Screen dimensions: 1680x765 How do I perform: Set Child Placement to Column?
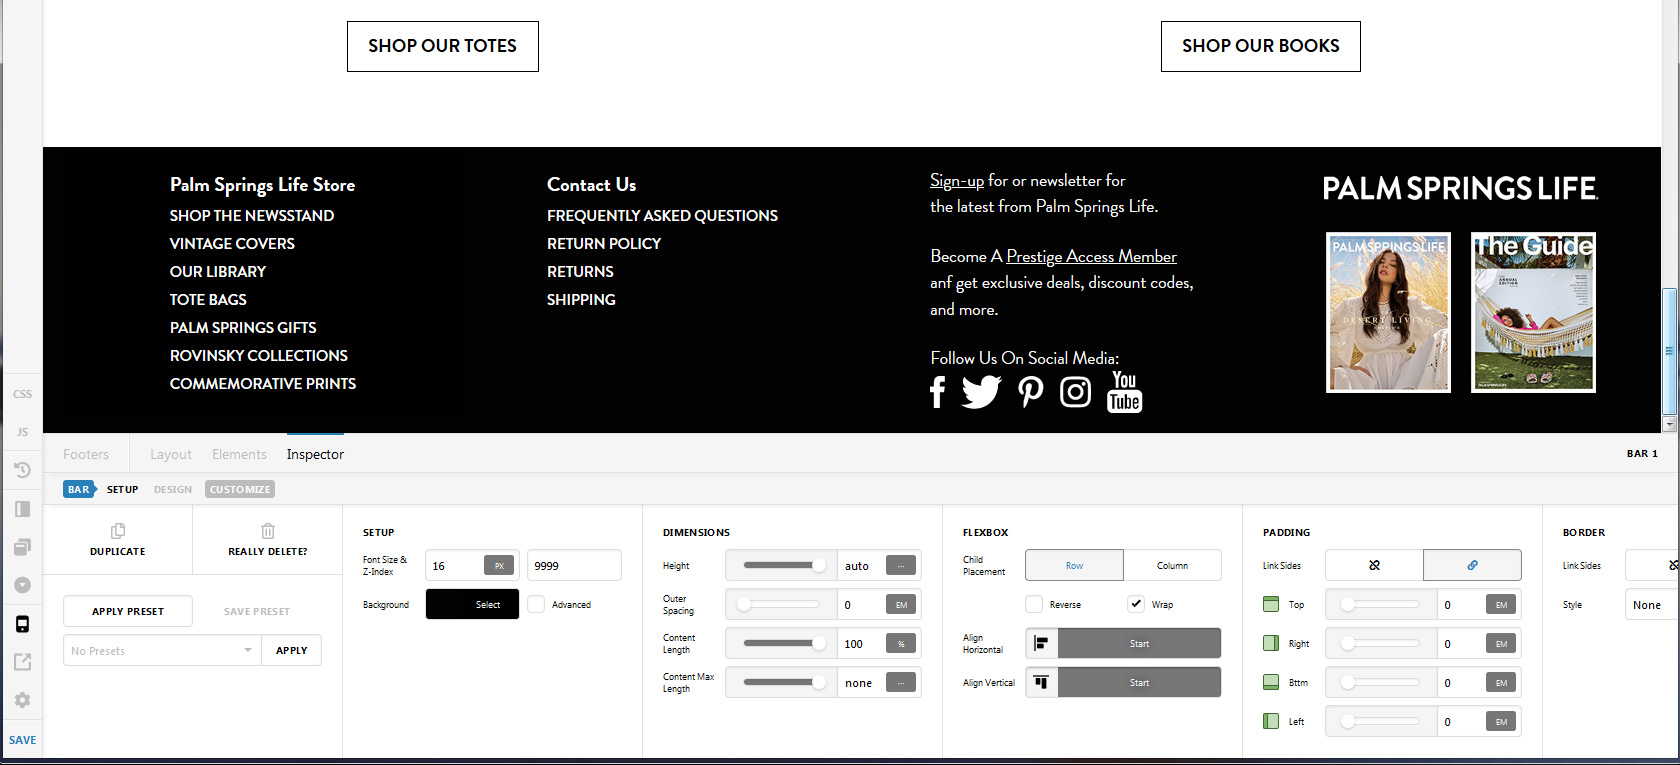(1172, 565)
